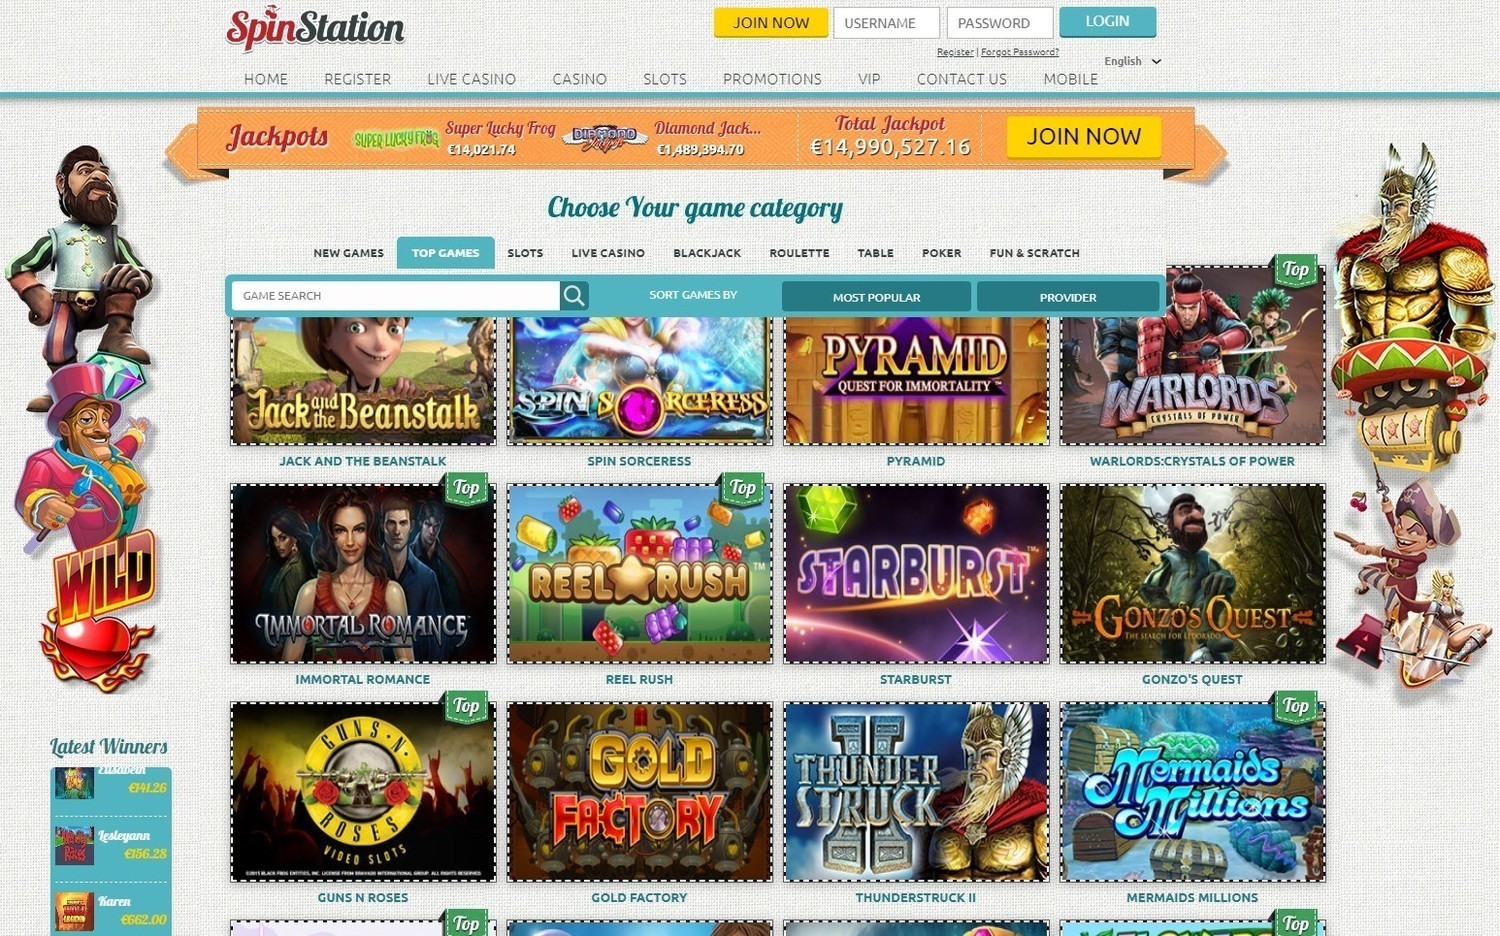
Task: Click the Top badge on Reel Rush
Action: pyautogui.click(x=742, y=488)
